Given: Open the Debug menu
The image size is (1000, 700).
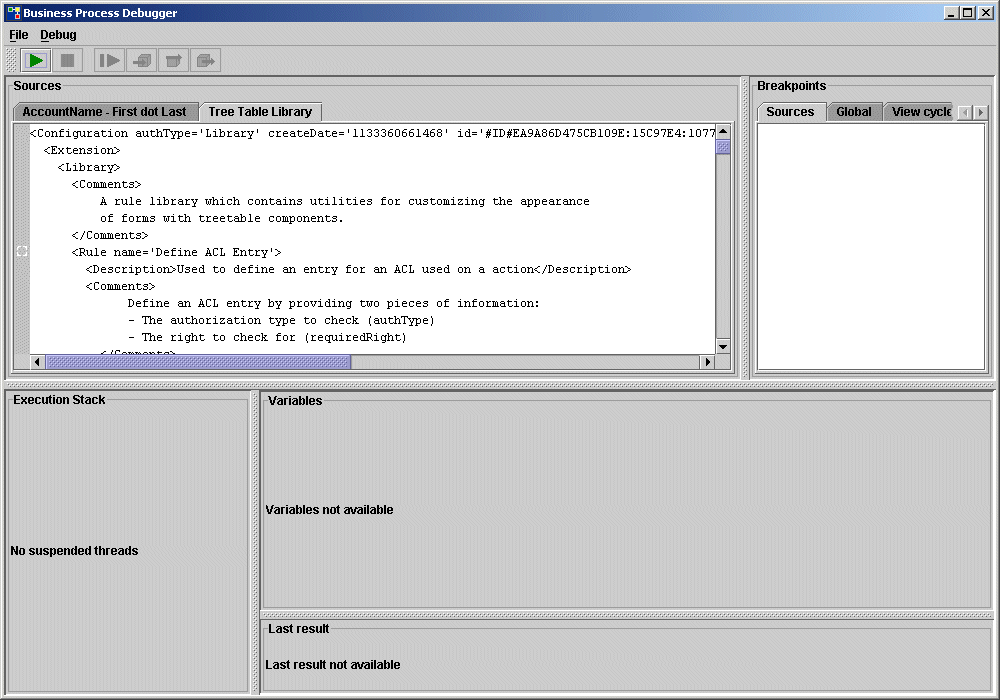Looking at the screenshot, I should pos(58,35).
